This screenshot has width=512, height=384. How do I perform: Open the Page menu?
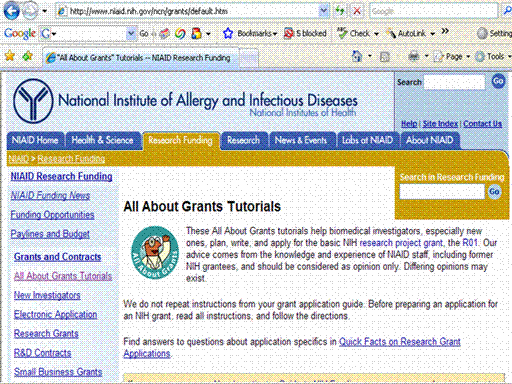click(452, 57)
